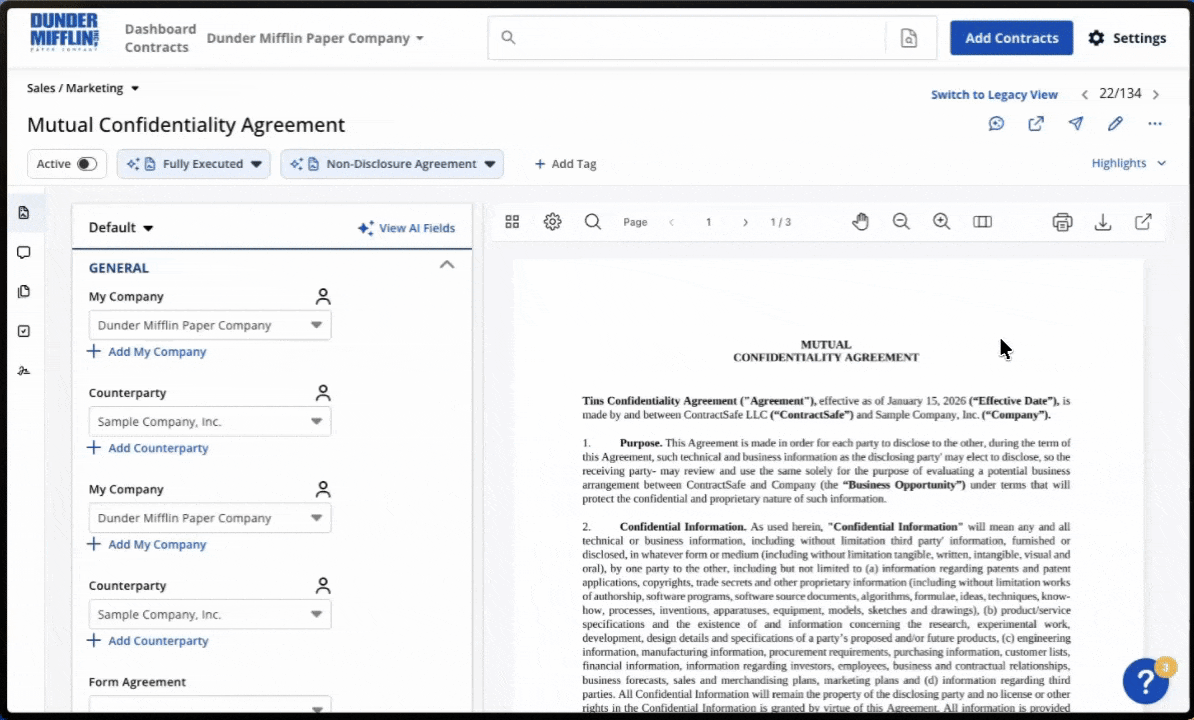Open the thumbnail grid view

point(512,222)
